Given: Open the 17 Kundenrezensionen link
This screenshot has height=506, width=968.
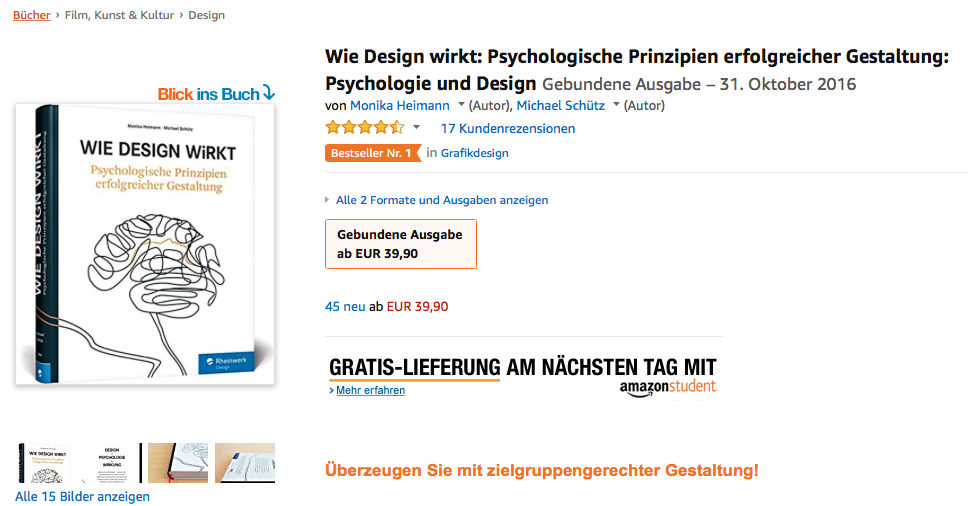Looking at the screenshot, I should click(x=507, y=128).
